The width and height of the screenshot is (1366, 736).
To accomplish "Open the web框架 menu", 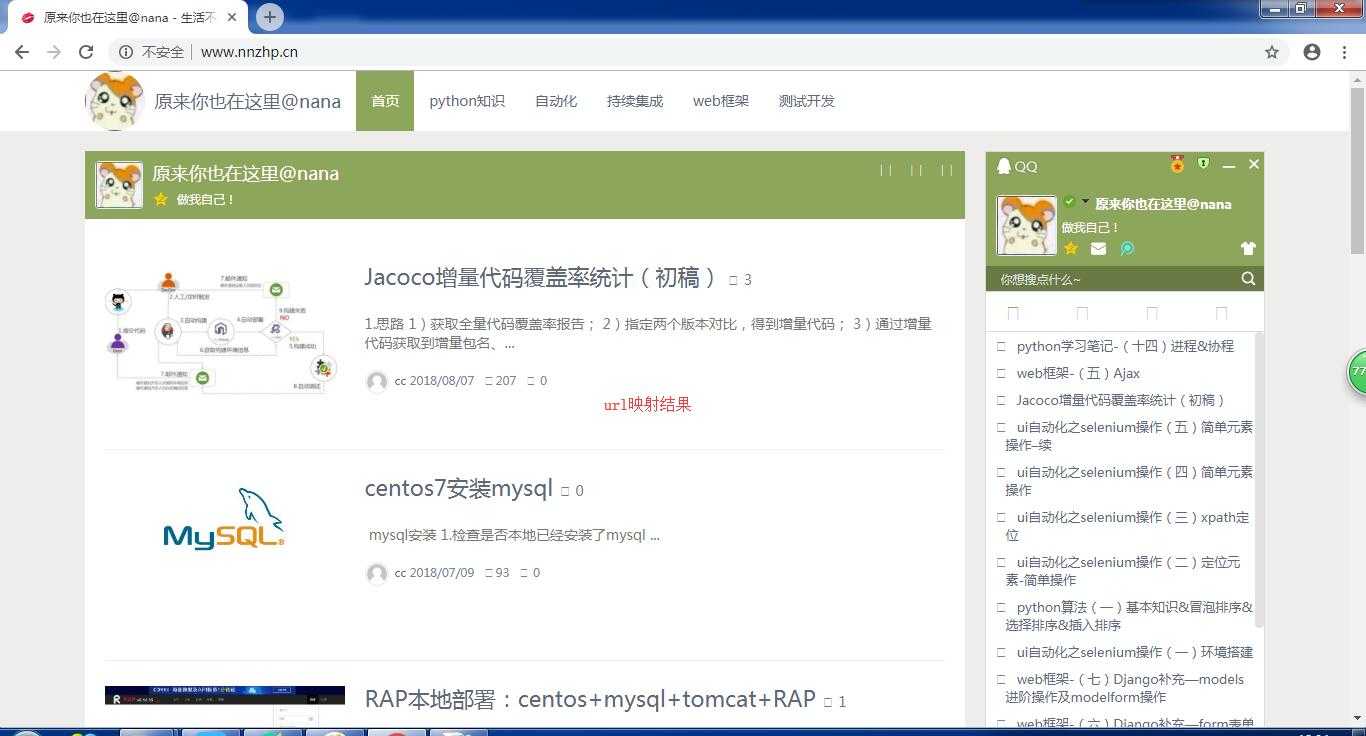I will (721, 101).
